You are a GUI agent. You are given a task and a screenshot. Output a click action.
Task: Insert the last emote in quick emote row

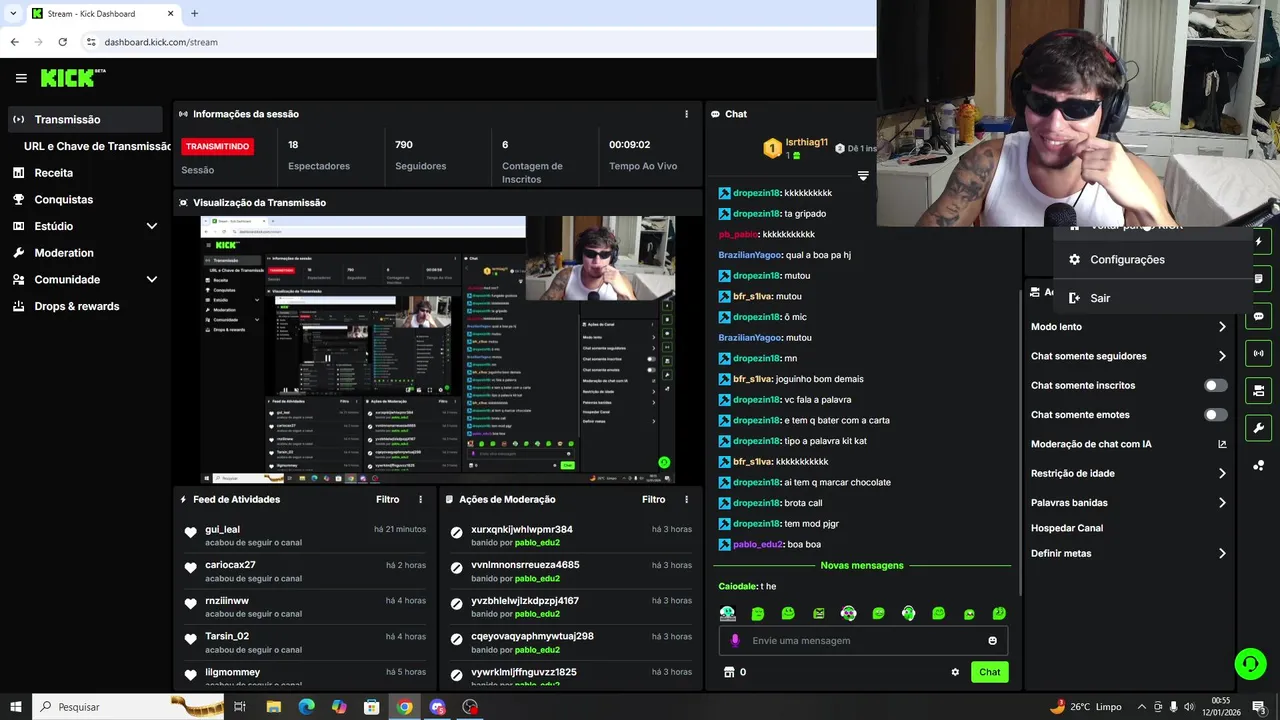(x=999, y=613)
